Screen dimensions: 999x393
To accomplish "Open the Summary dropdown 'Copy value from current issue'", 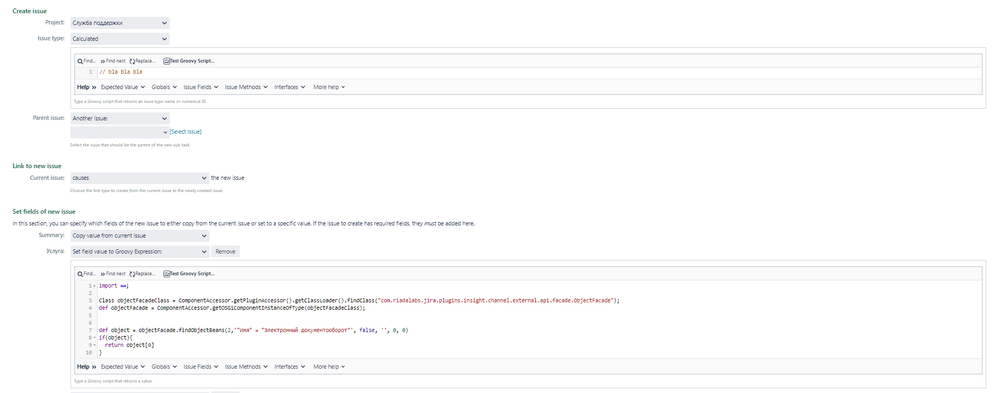I will 140,236.
